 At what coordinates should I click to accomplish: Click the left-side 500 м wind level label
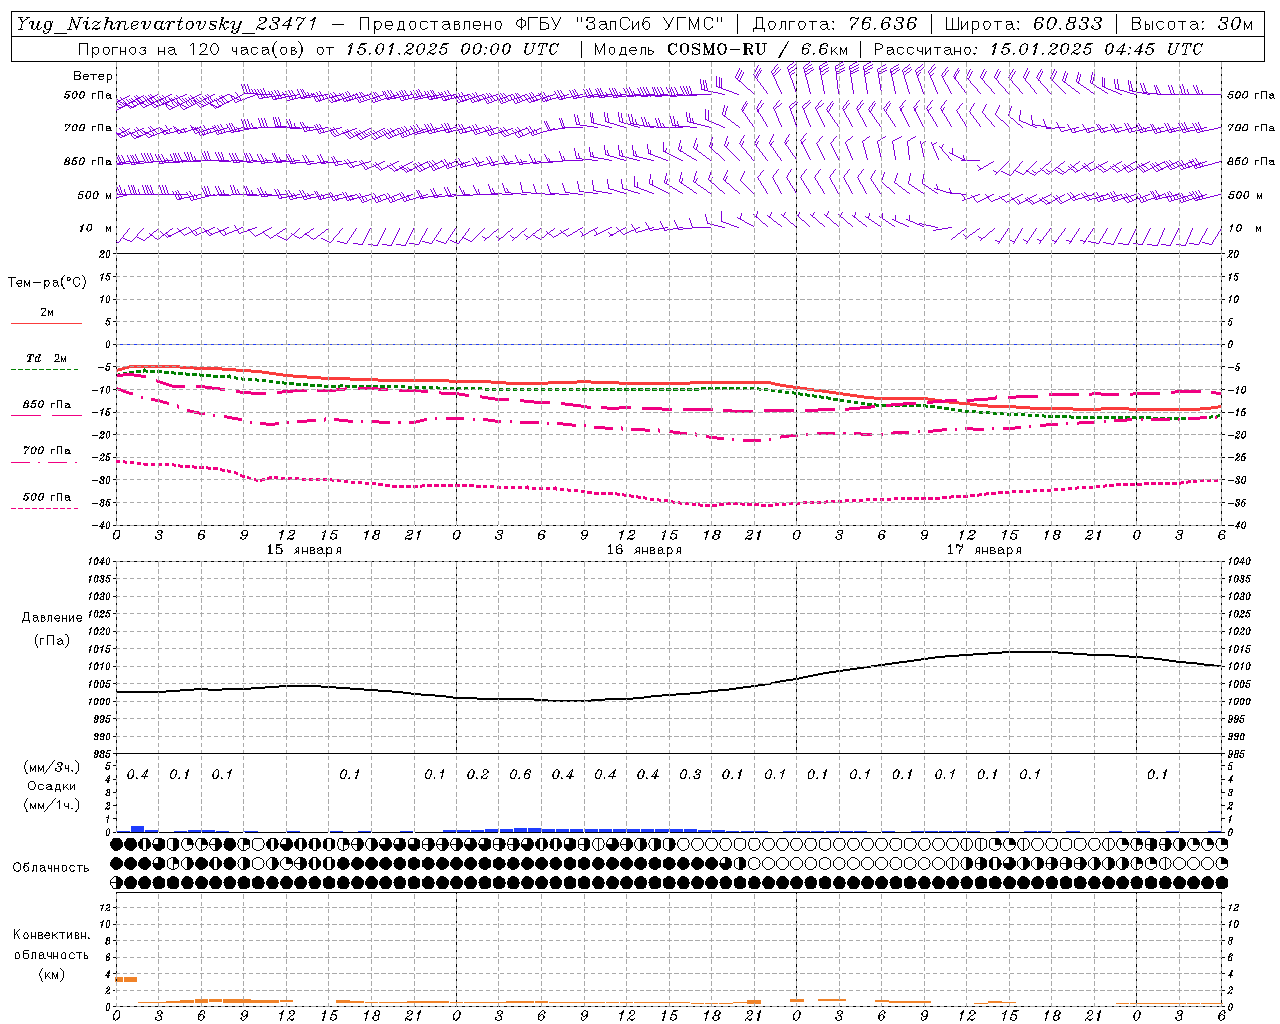pyautogui.click(x=95, y=195)
